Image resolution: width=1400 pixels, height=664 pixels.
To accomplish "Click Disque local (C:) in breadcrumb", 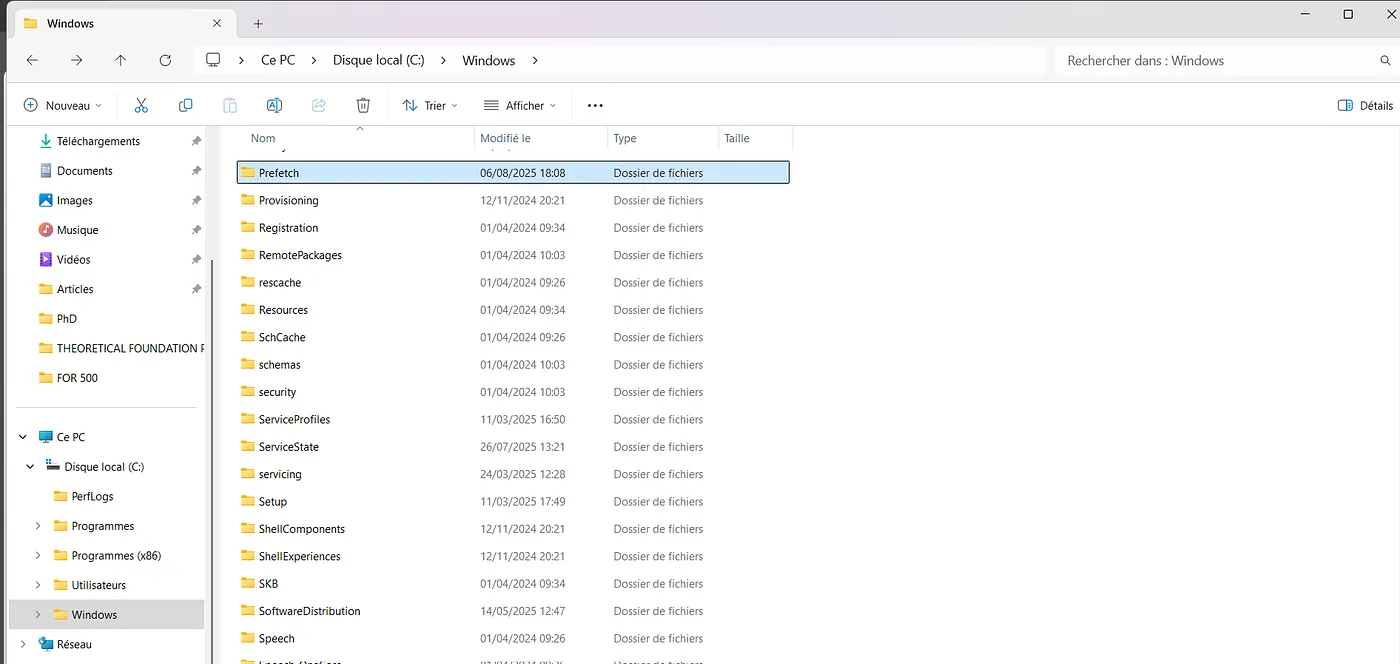I will 379,60.
